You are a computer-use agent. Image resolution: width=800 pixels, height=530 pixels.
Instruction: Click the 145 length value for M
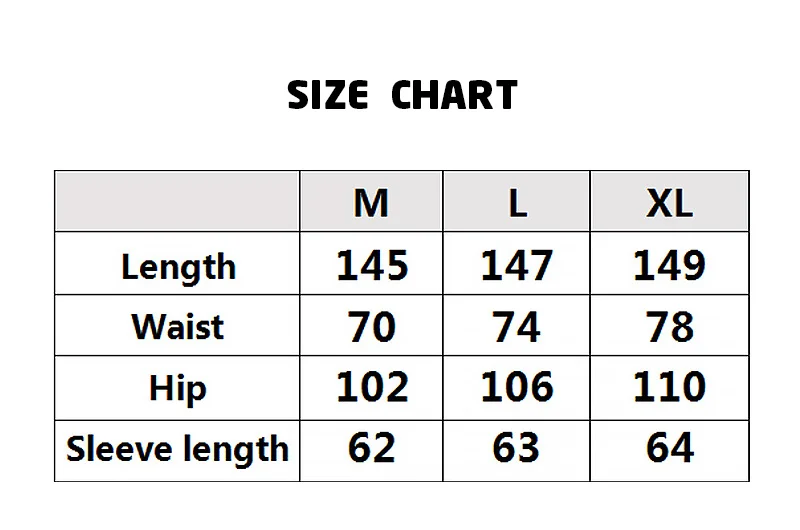click(x=372, y=265)
